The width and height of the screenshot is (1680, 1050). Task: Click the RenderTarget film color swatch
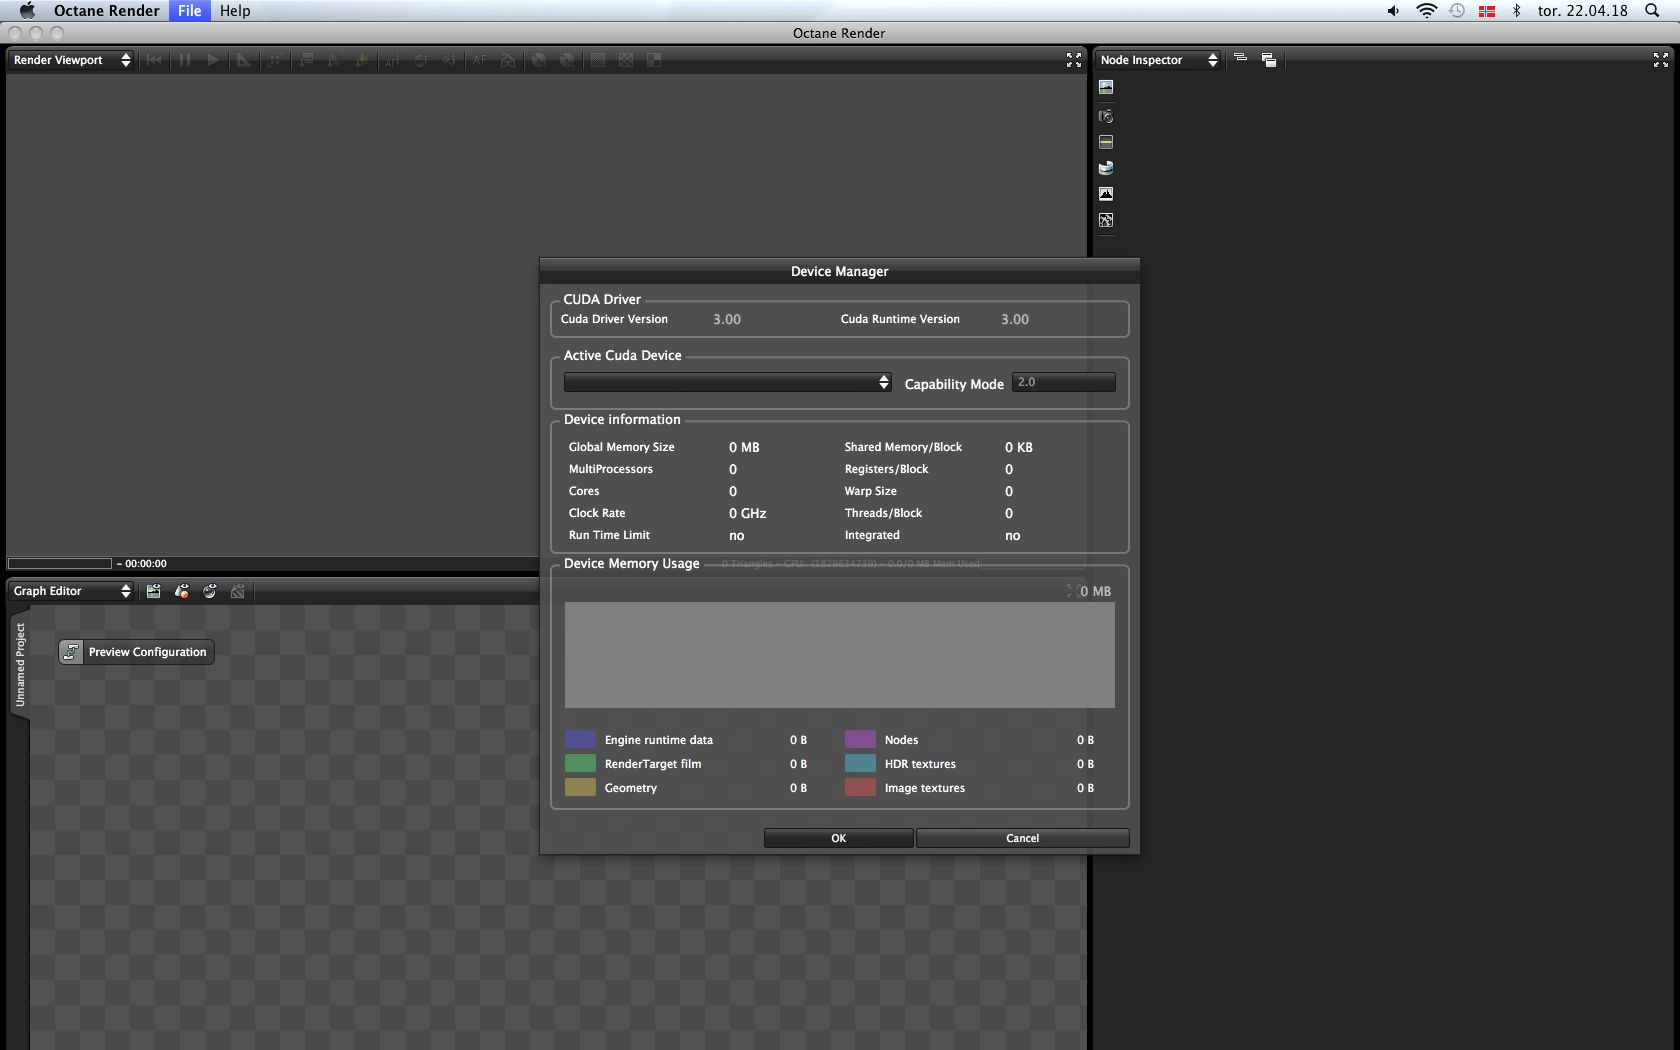coord(580,763)
